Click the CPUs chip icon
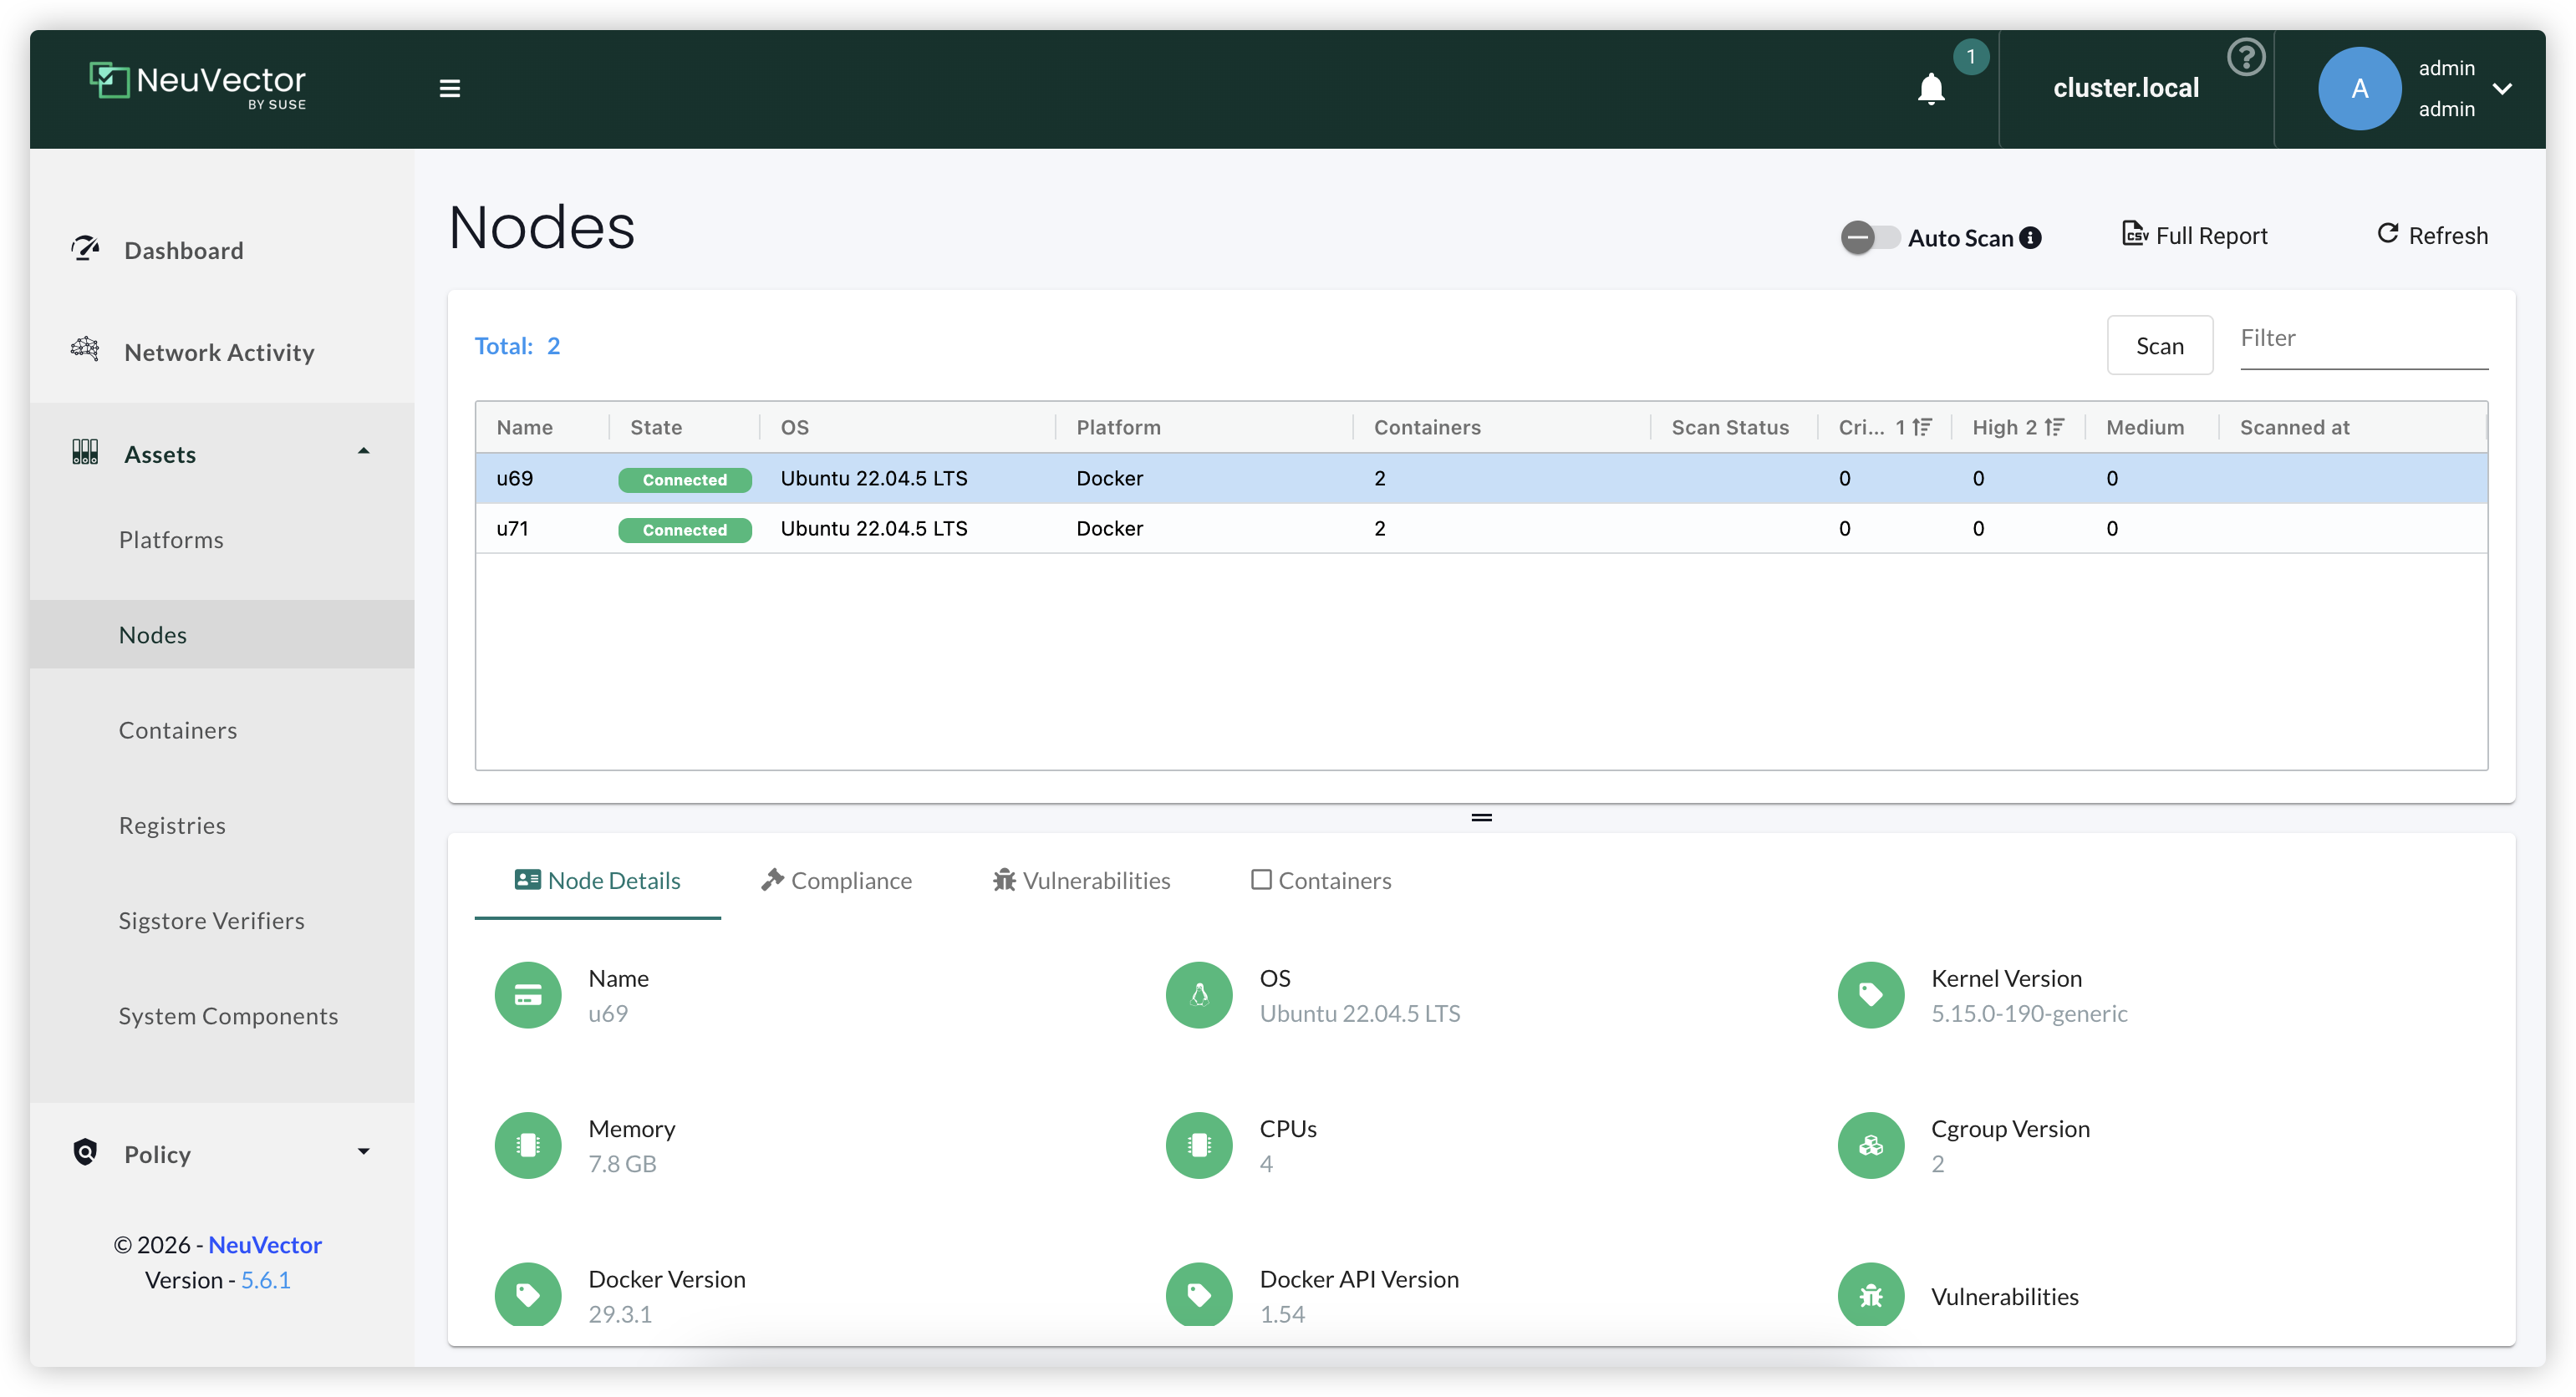This screenshot has height=1397, width=2576. [1199, 1146]
